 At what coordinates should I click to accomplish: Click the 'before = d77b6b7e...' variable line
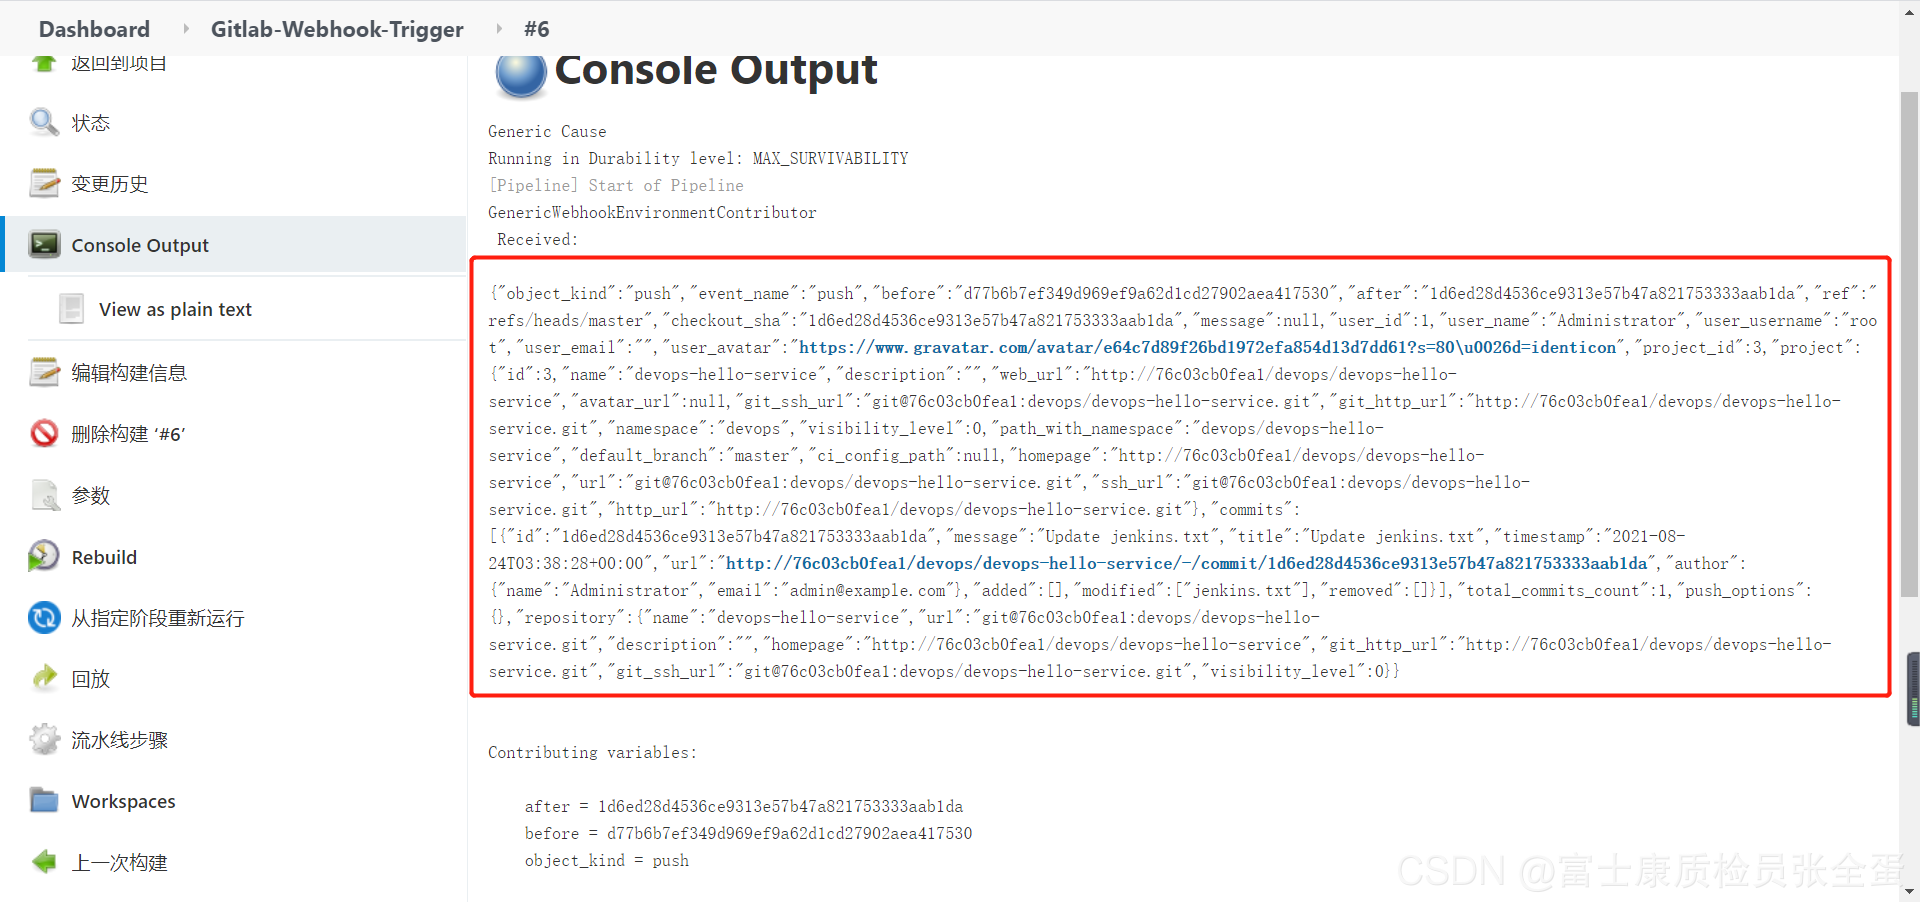[x=748, y=833]
